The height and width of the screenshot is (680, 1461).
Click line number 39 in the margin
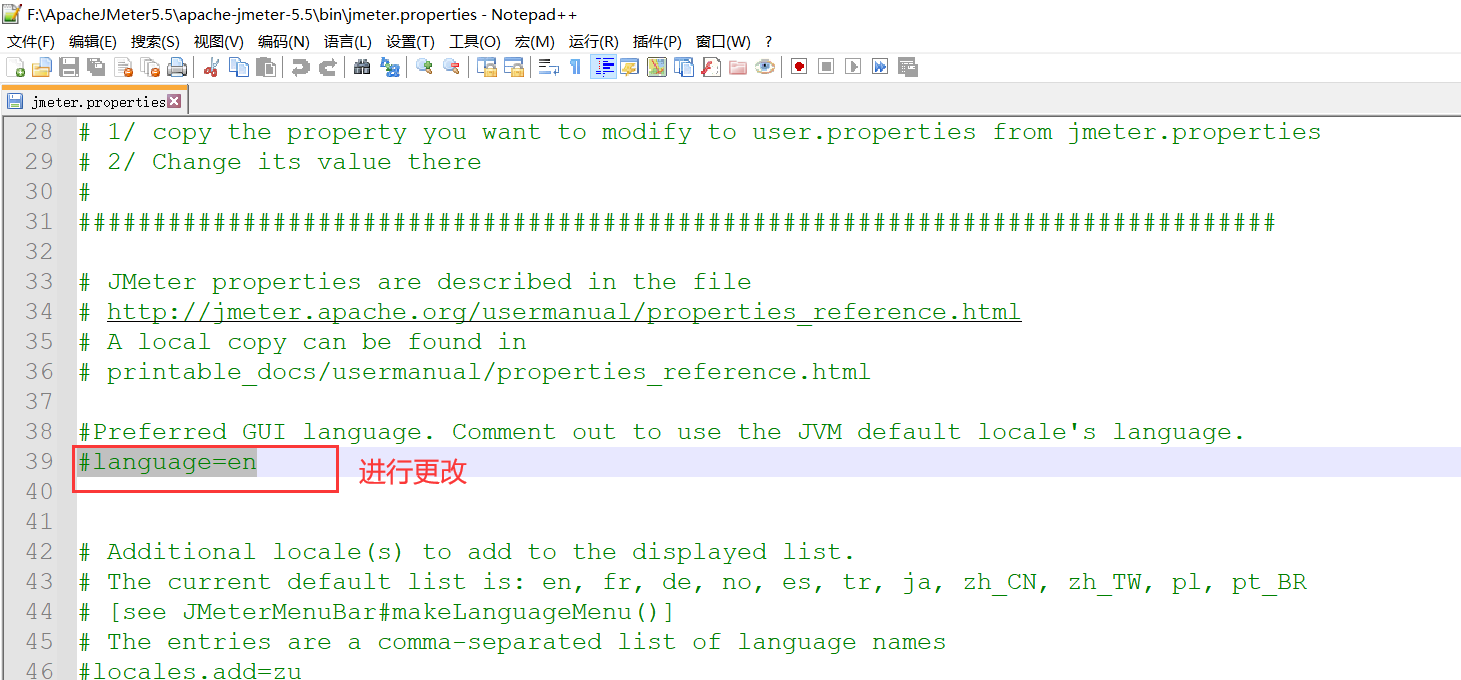click(x=39, y=462)
